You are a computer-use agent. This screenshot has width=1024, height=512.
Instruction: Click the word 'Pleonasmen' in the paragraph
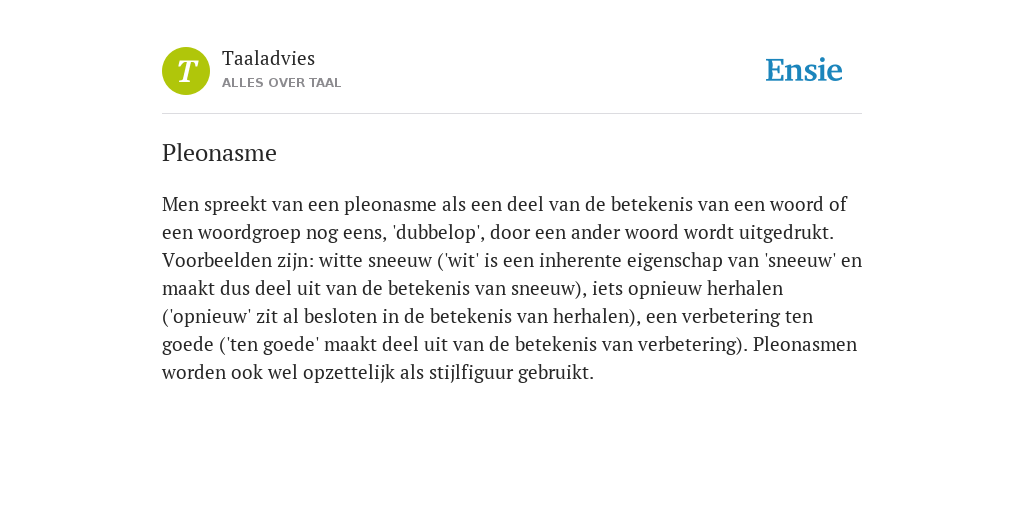(805, 344)
